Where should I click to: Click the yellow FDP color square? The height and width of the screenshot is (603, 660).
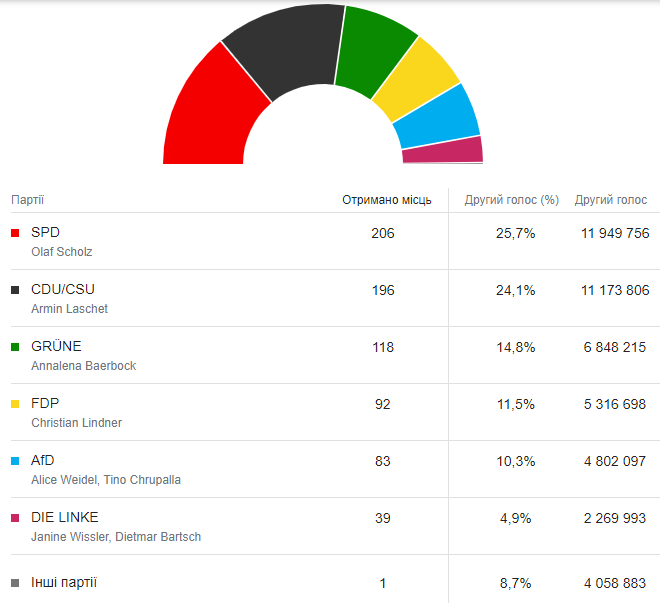tap(15, 404)
